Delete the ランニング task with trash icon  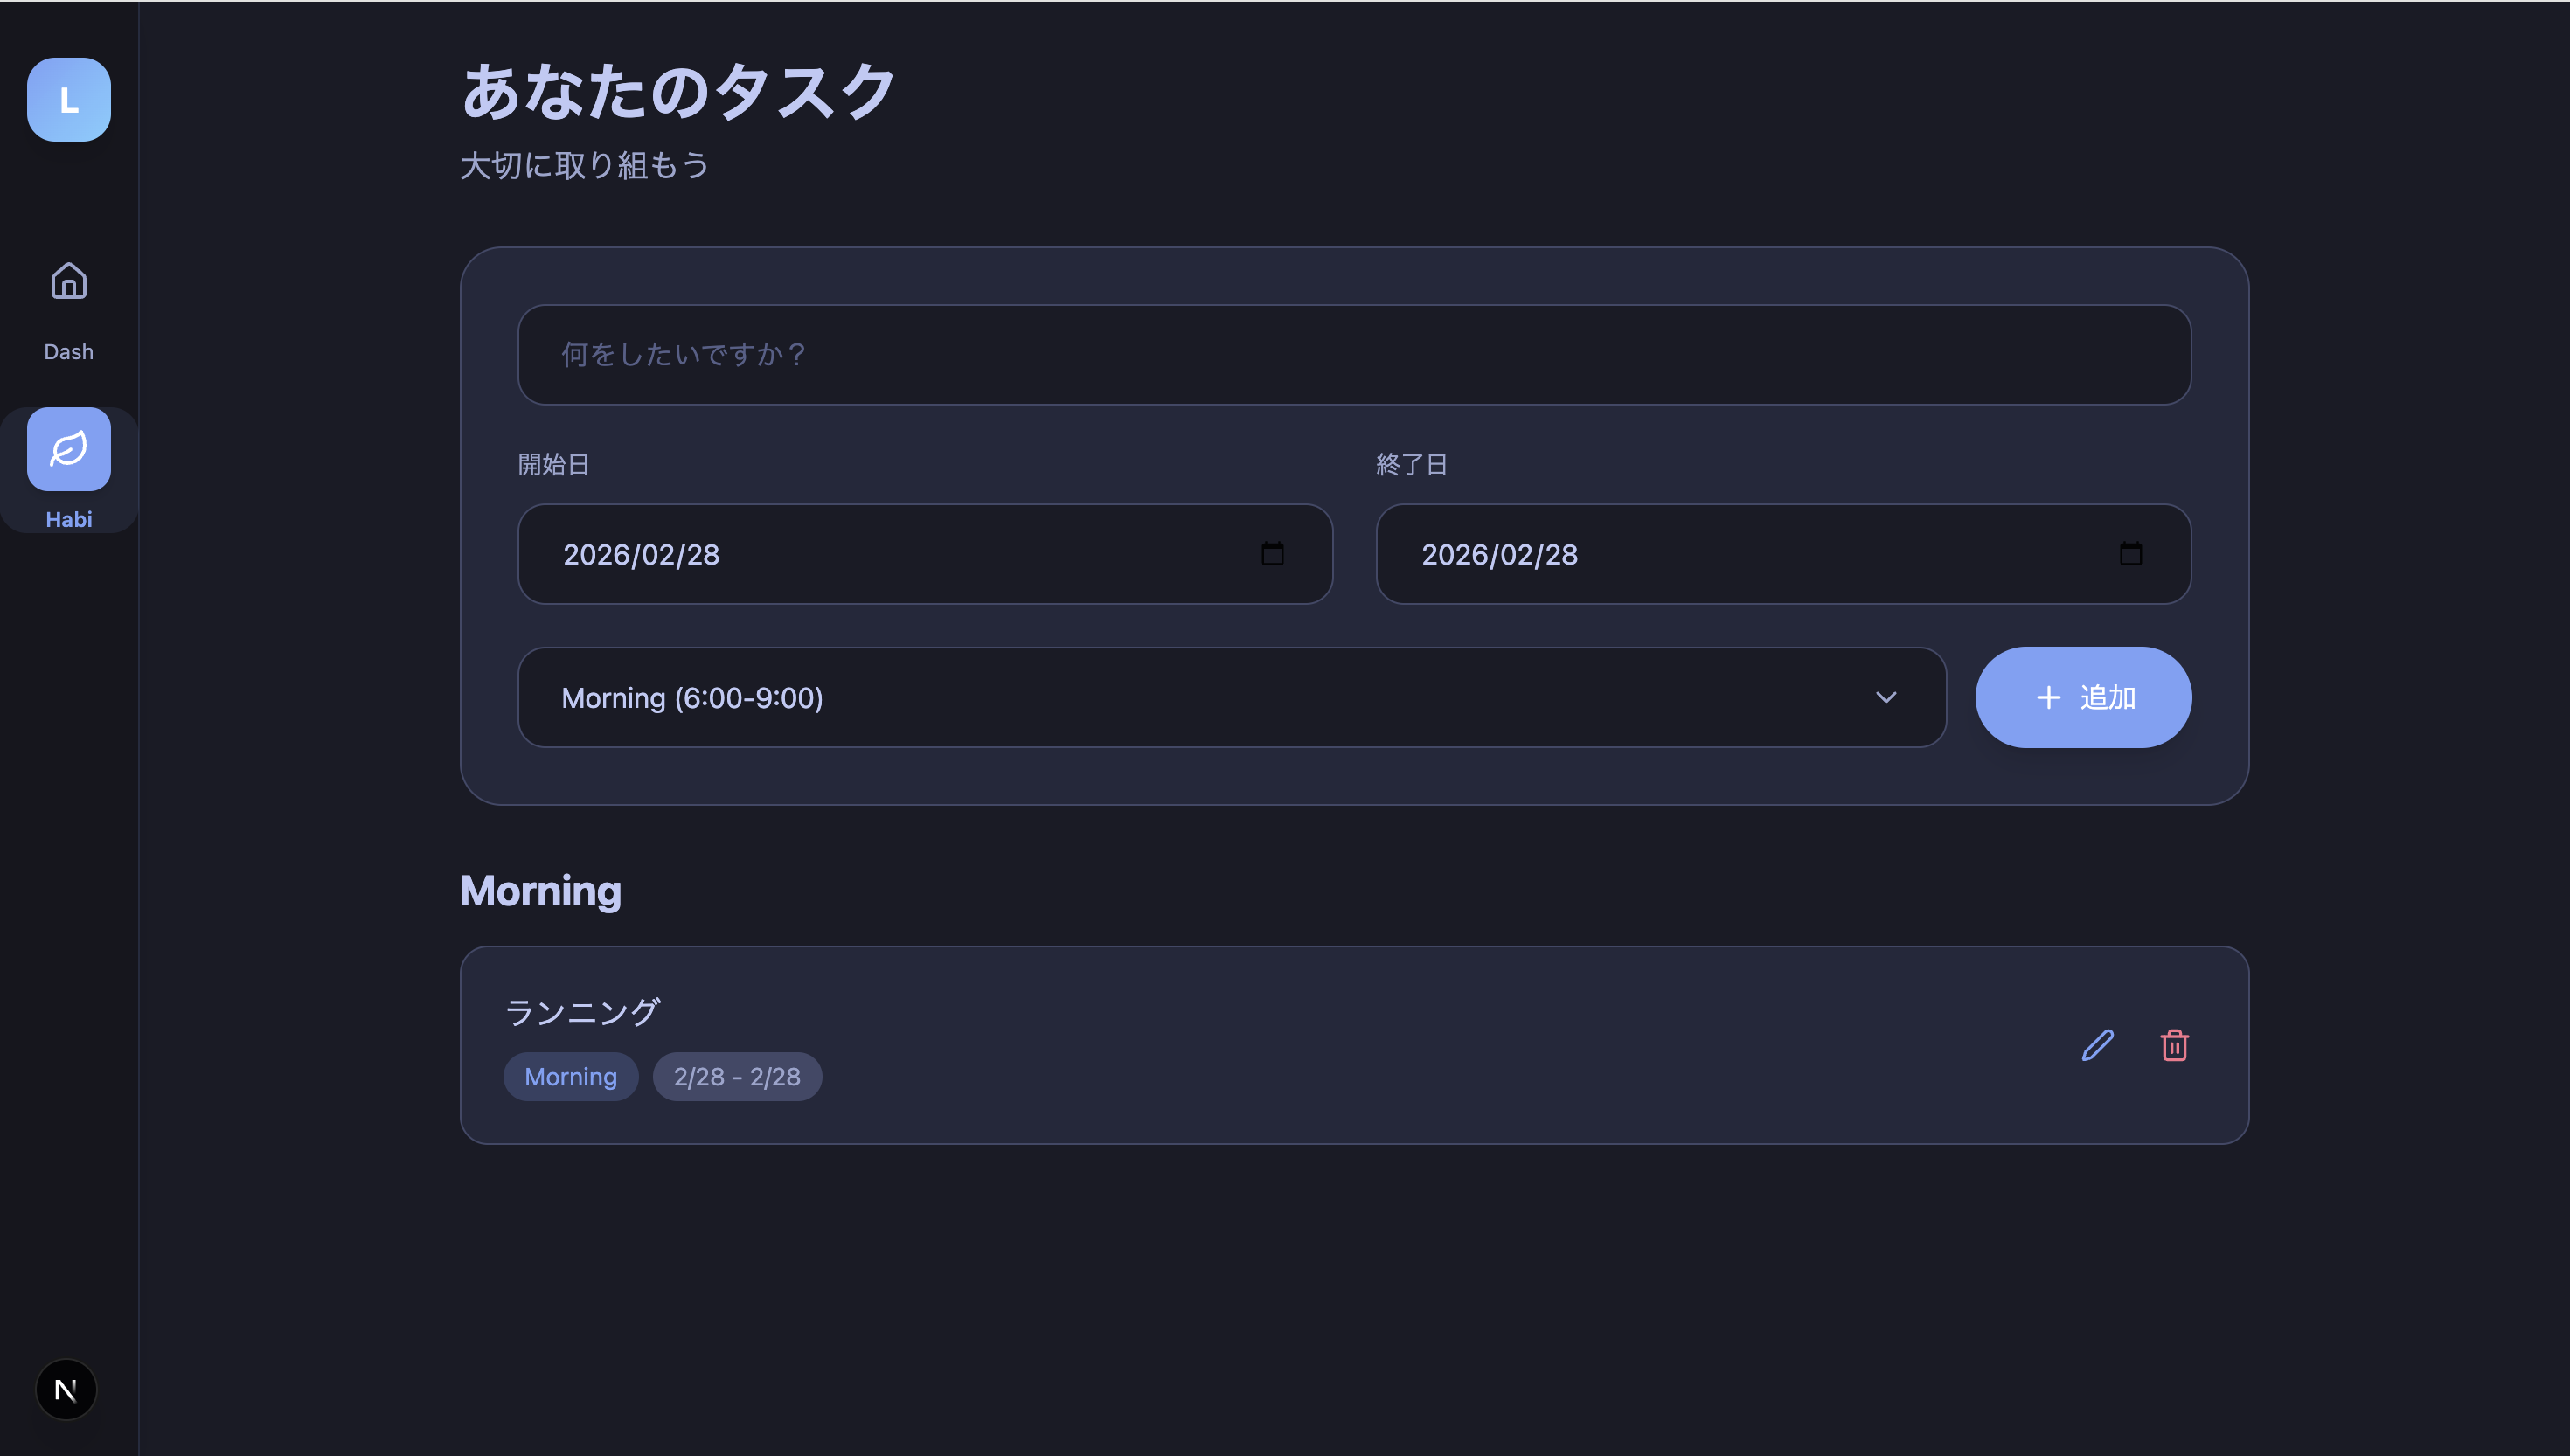(x=2174, y=1045)
